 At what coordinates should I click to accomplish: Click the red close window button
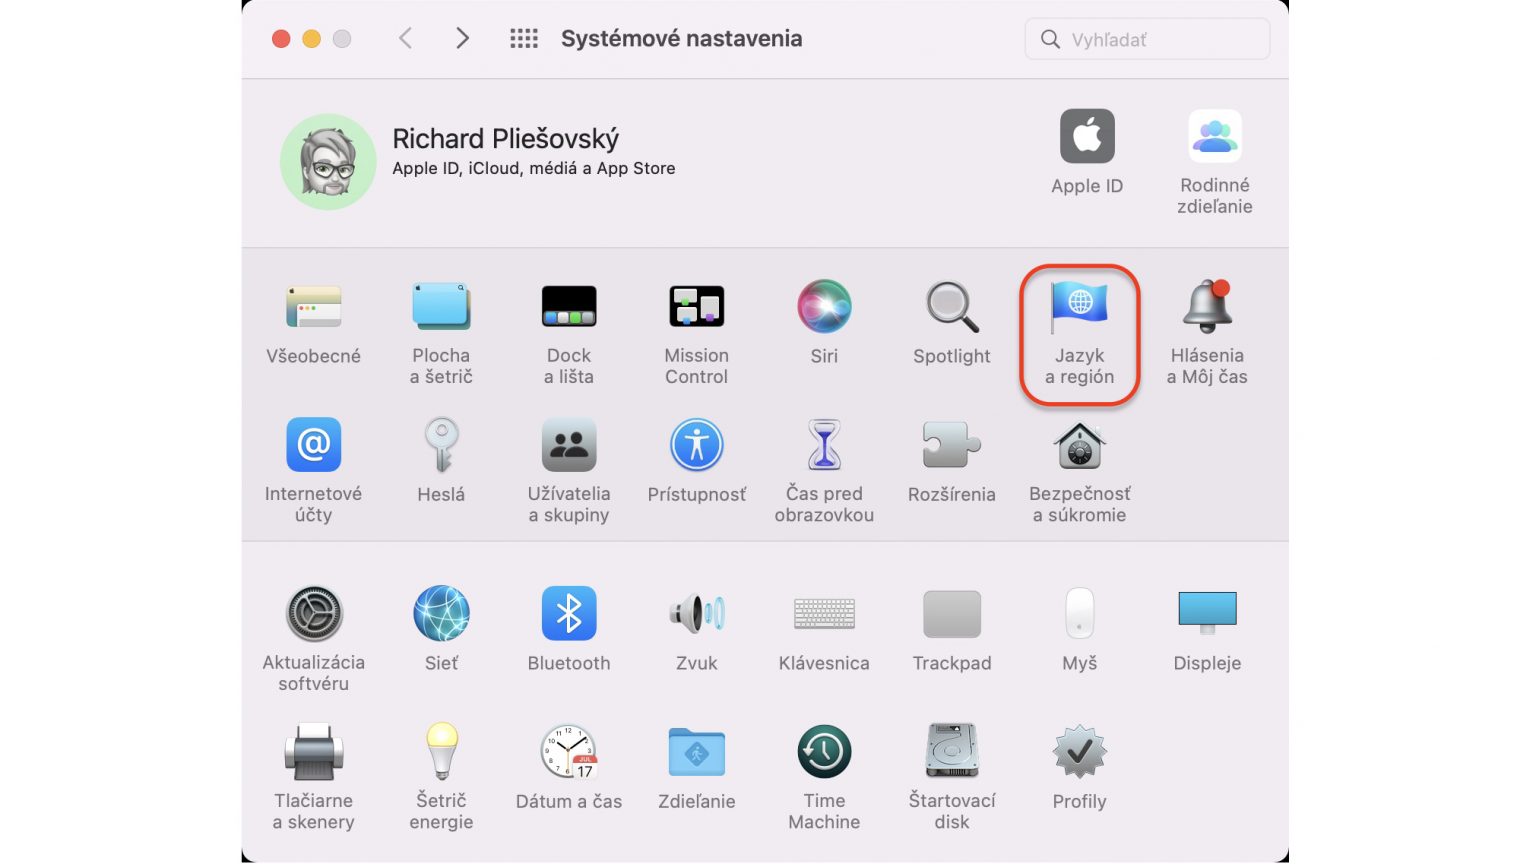[x=281, y=38]
